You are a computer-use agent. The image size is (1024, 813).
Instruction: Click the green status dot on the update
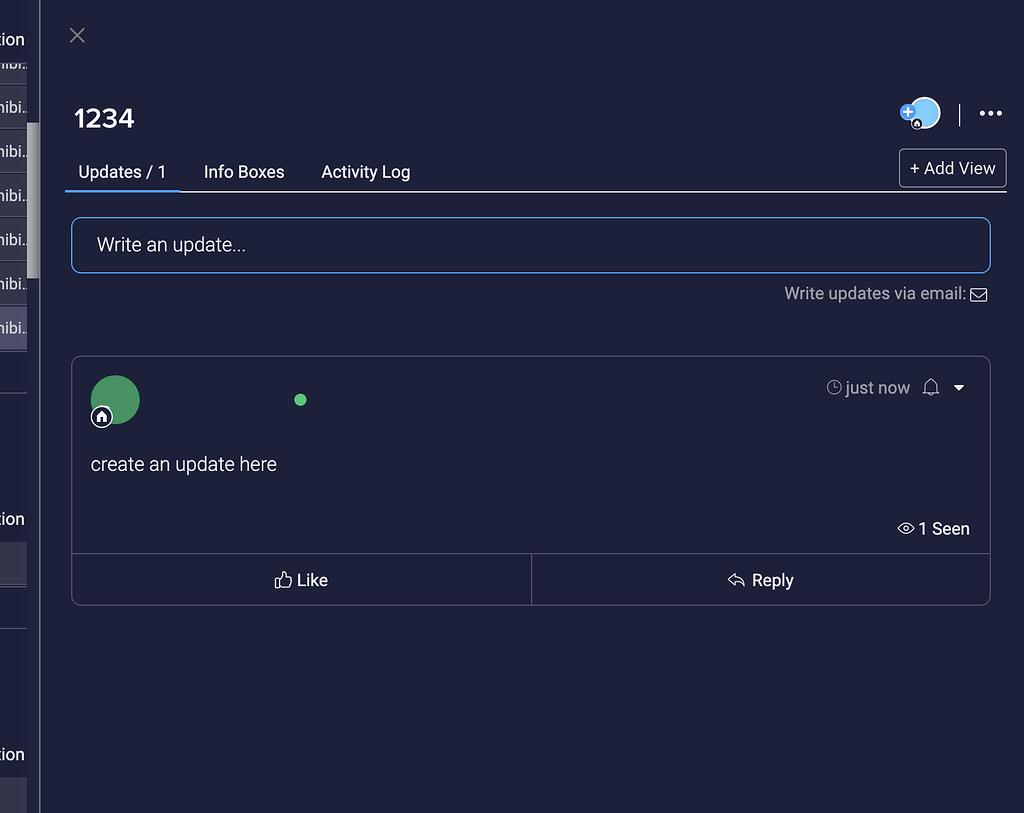click(x=300, y=399)
